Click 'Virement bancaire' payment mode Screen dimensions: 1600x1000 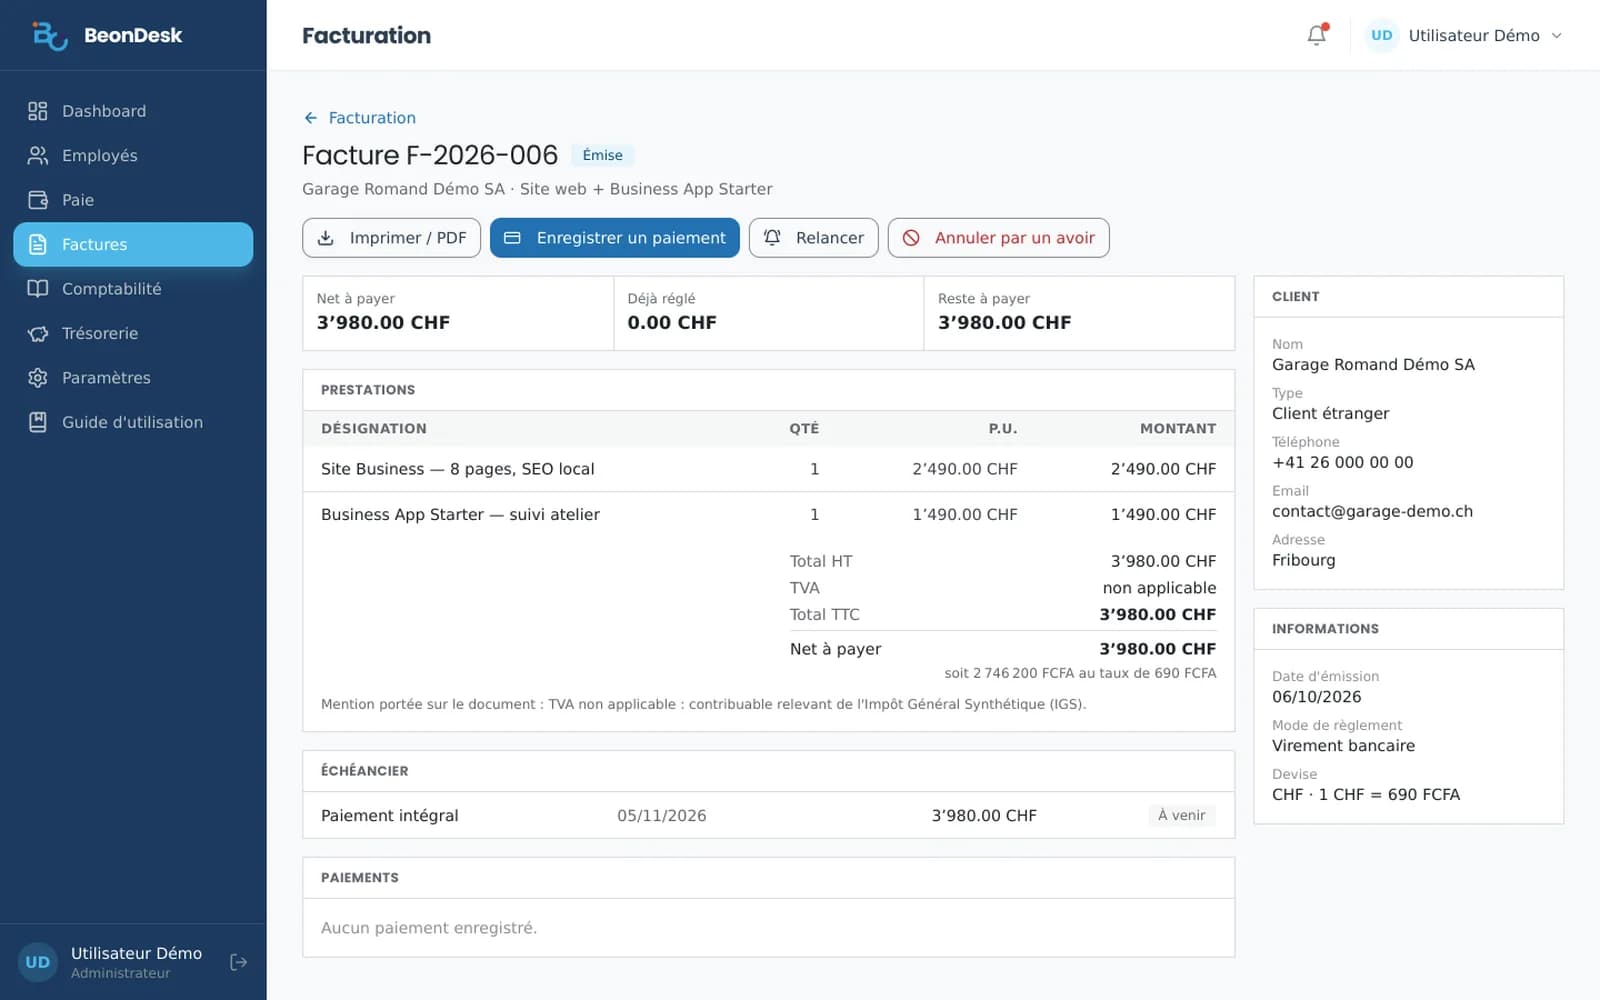[1344, 745]
